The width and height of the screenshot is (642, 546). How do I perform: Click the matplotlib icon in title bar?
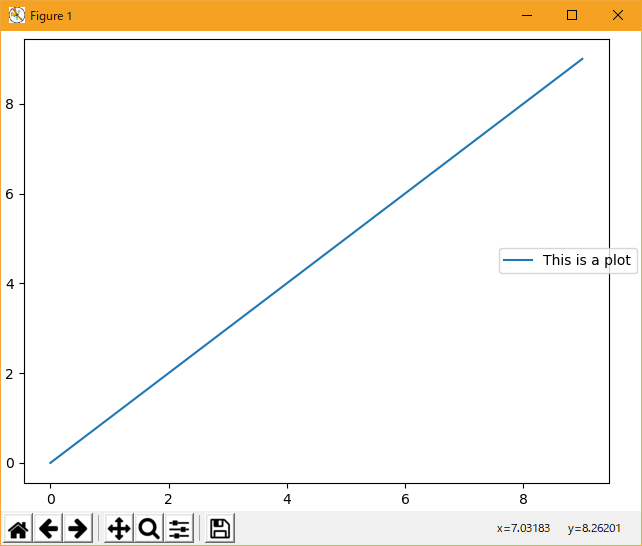coord(17,16)
